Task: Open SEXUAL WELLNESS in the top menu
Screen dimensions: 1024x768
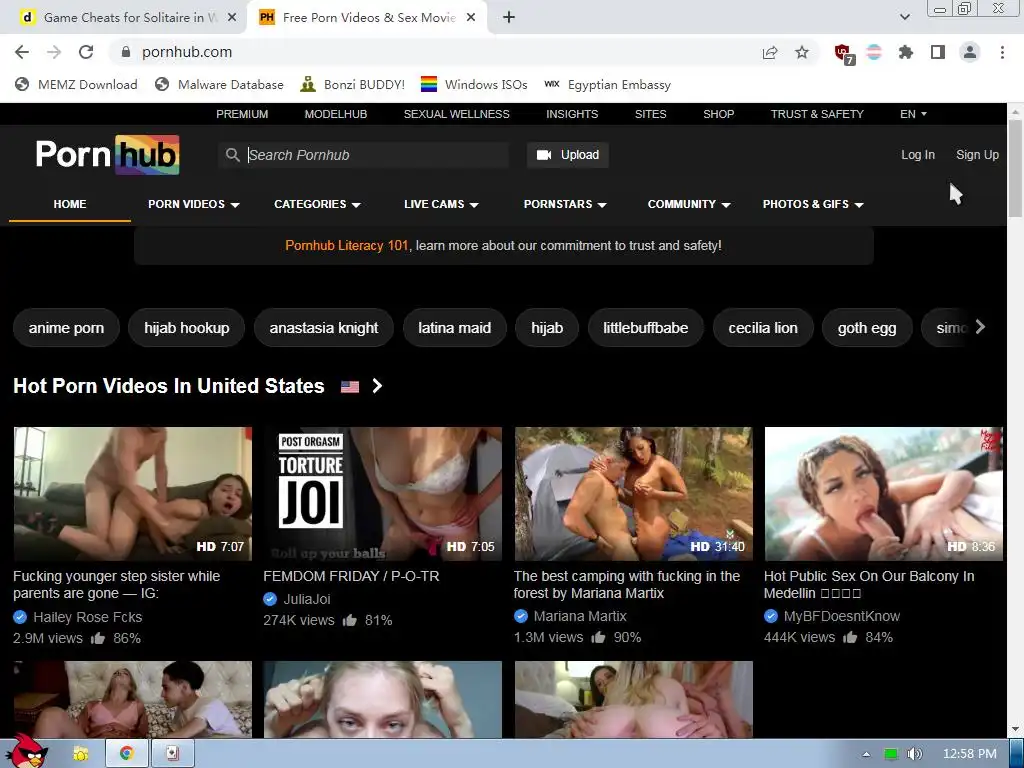Action: point(456,114)
